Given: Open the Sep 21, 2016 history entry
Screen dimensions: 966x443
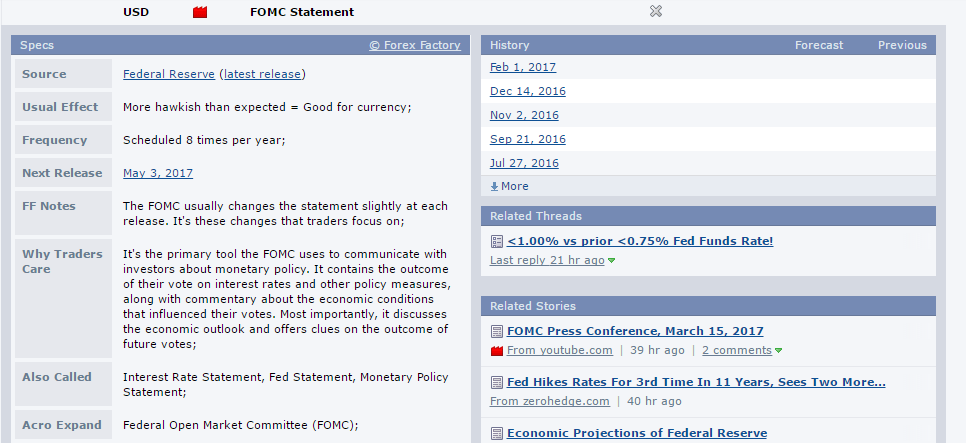Looking at the screenshot, I should (527, 139).
